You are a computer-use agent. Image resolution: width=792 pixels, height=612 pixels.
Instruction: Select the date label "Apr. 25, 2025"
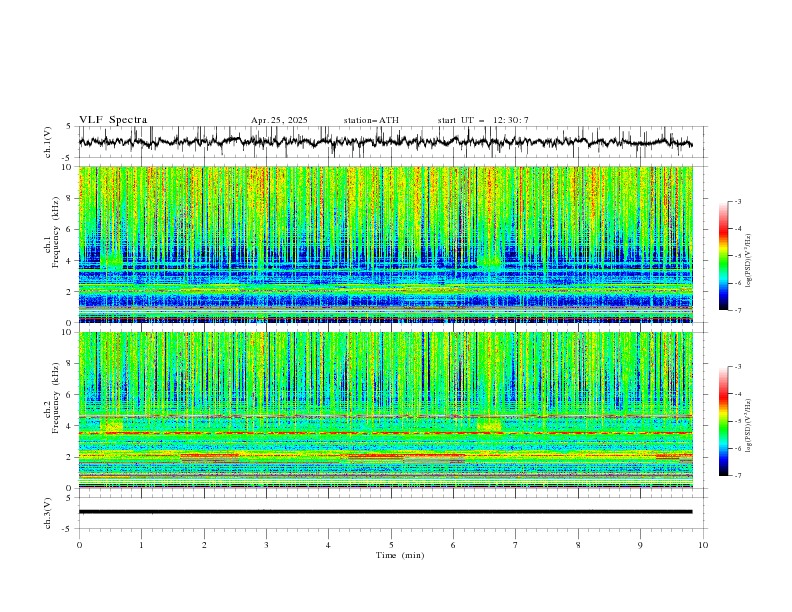(279, 120)
